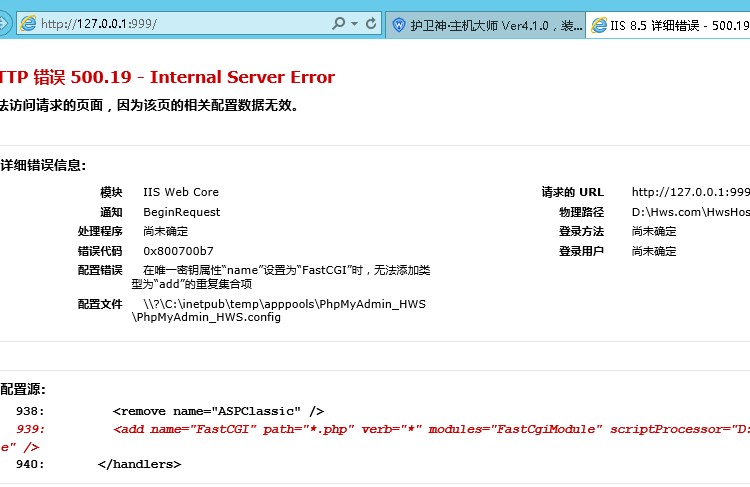Click the search magnifier icon in address bar
This screenshot has width=750, height=487.
coord(340,23)
